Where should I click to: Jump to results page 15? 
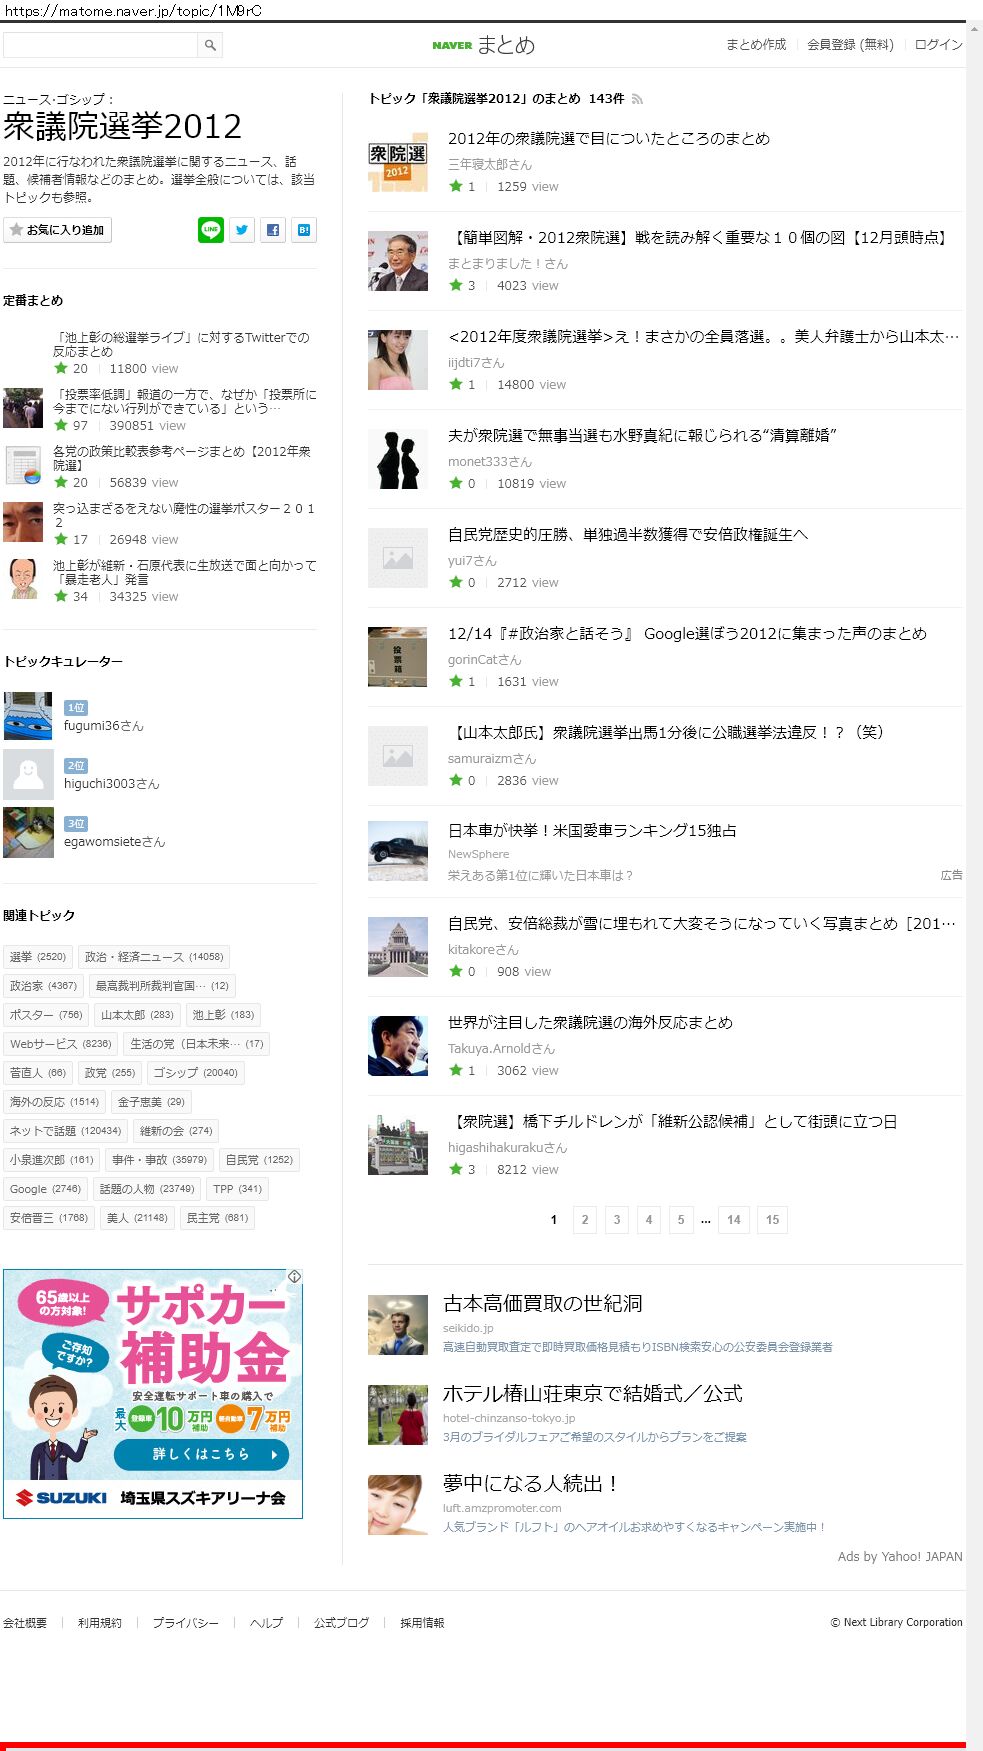click(x=772, y=1220)
